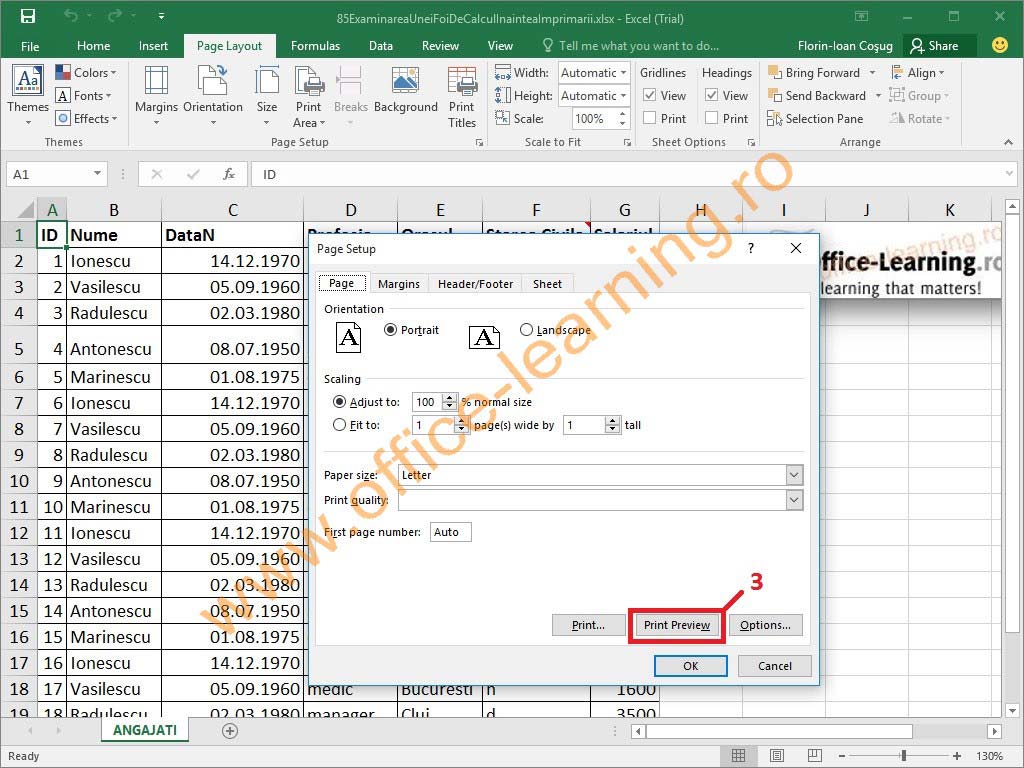Select the Landscape orientation radio button

526,330
